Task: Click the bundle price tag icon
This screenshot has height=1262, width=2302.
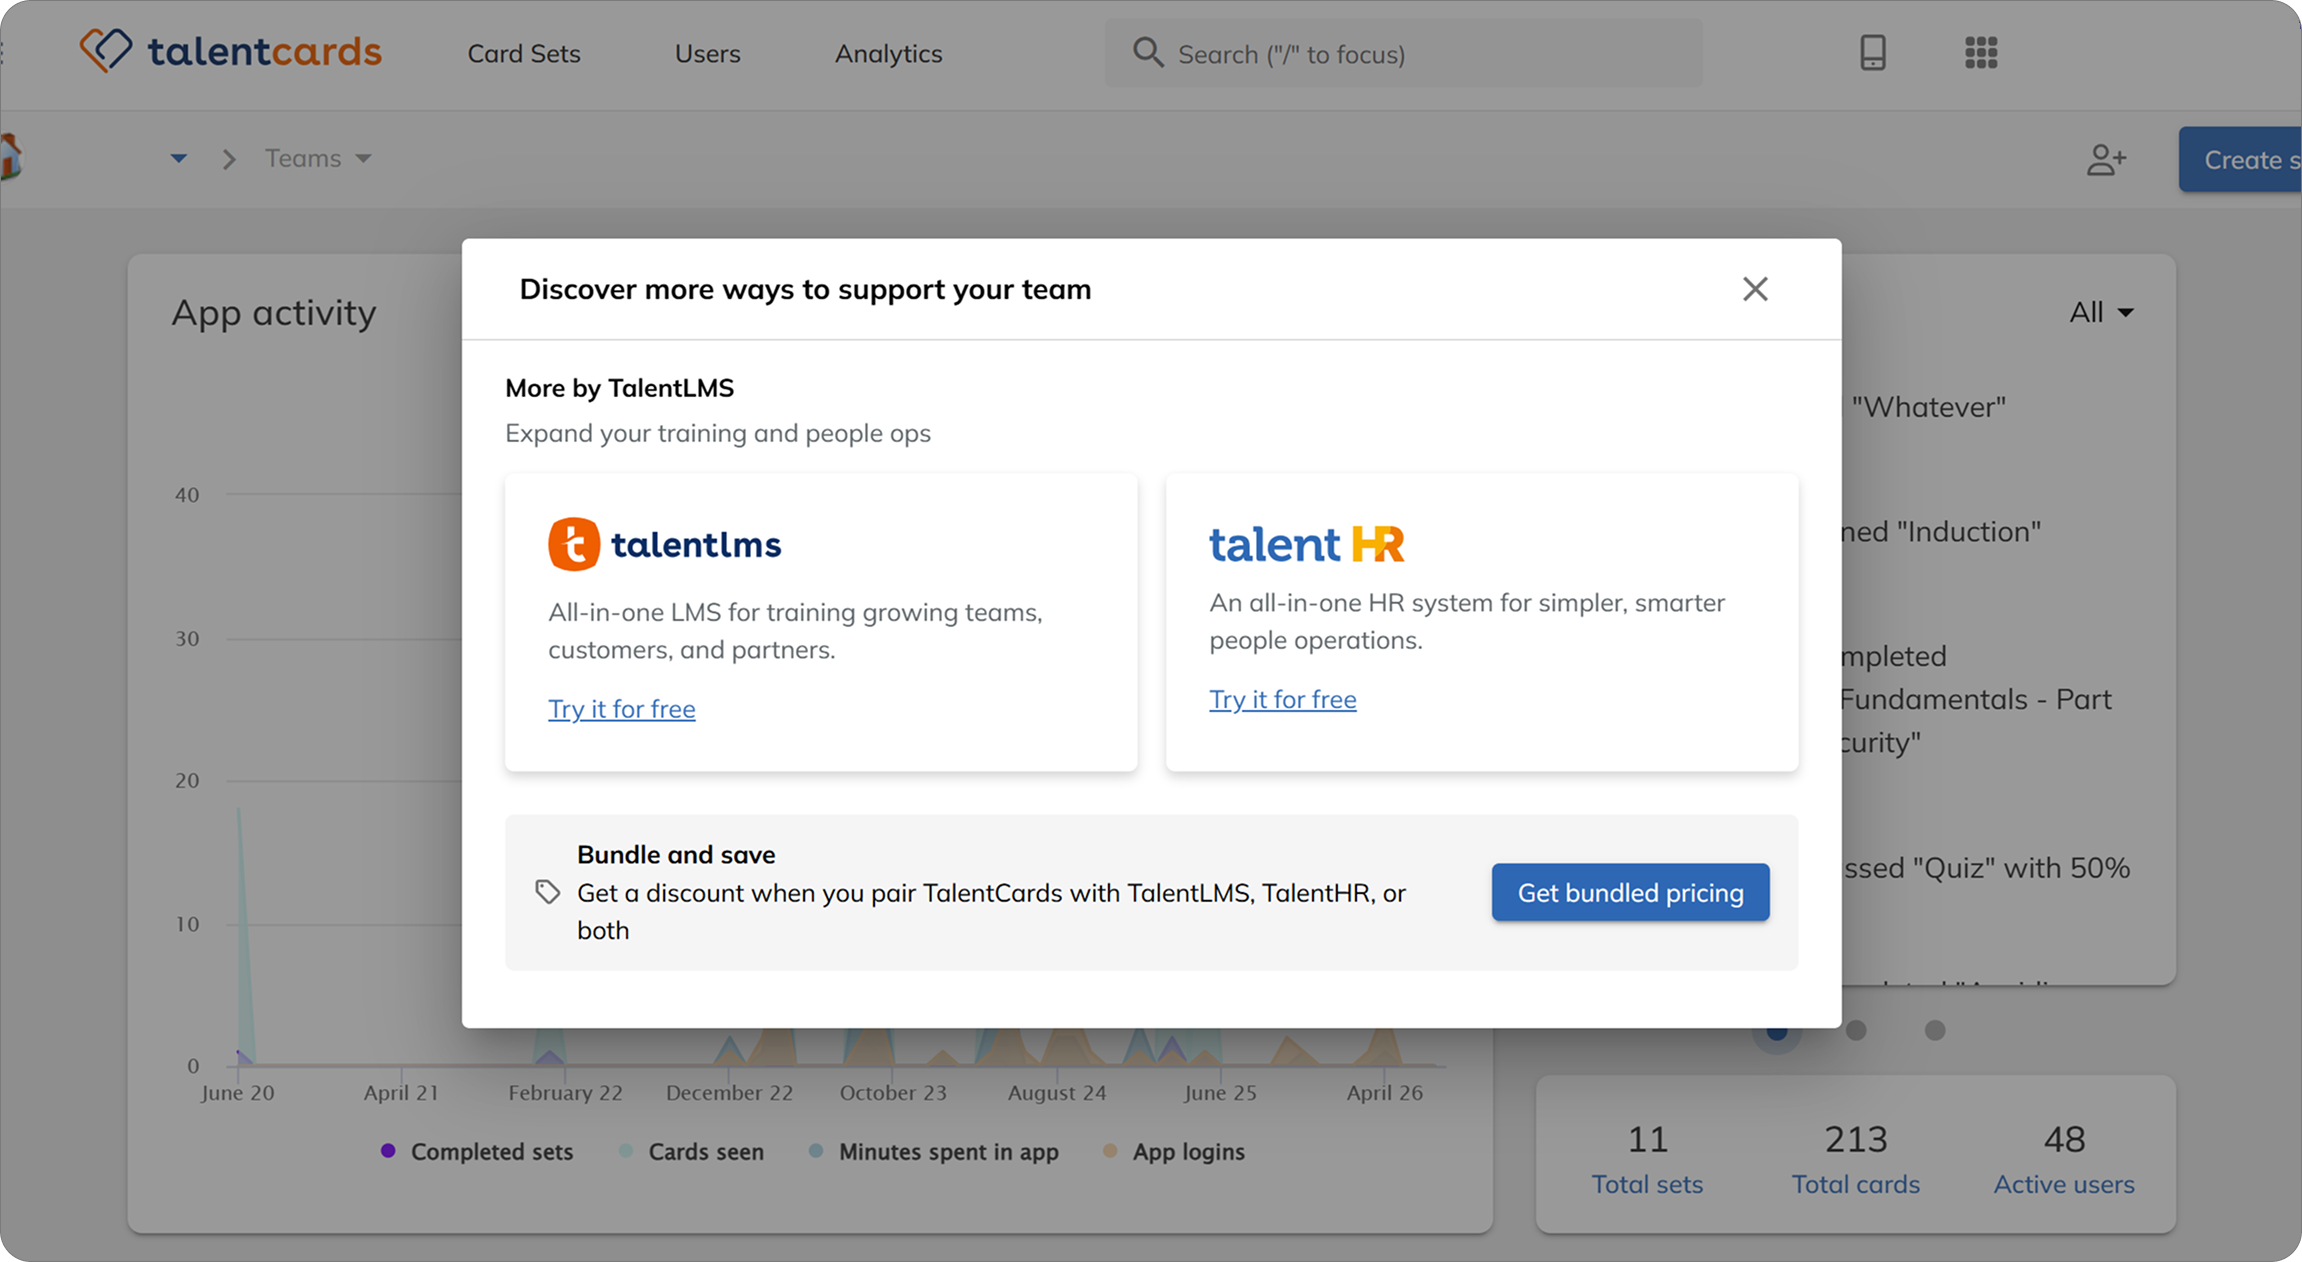Action: [x=547, y=892]
